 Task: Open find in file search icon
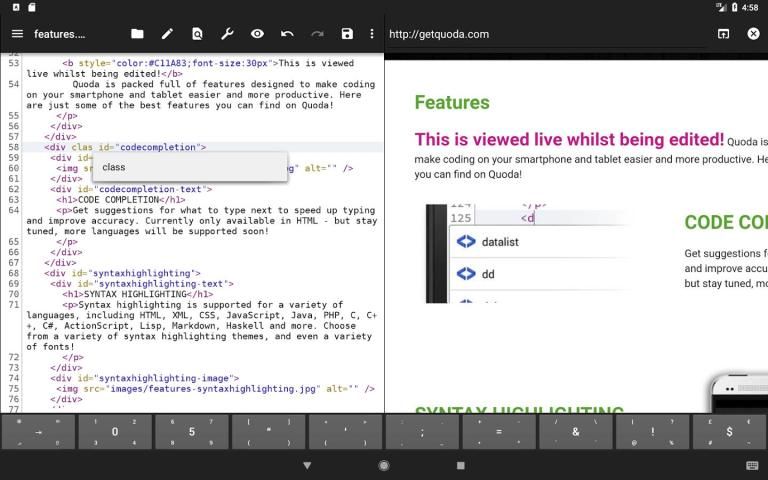click(197, 34)
